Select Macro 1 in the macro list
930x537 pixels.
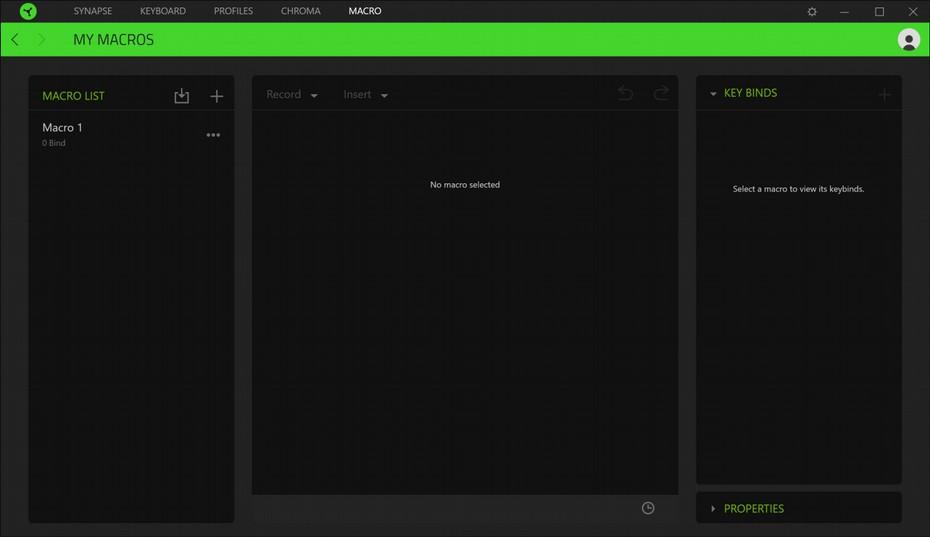(x=131, y=134)
